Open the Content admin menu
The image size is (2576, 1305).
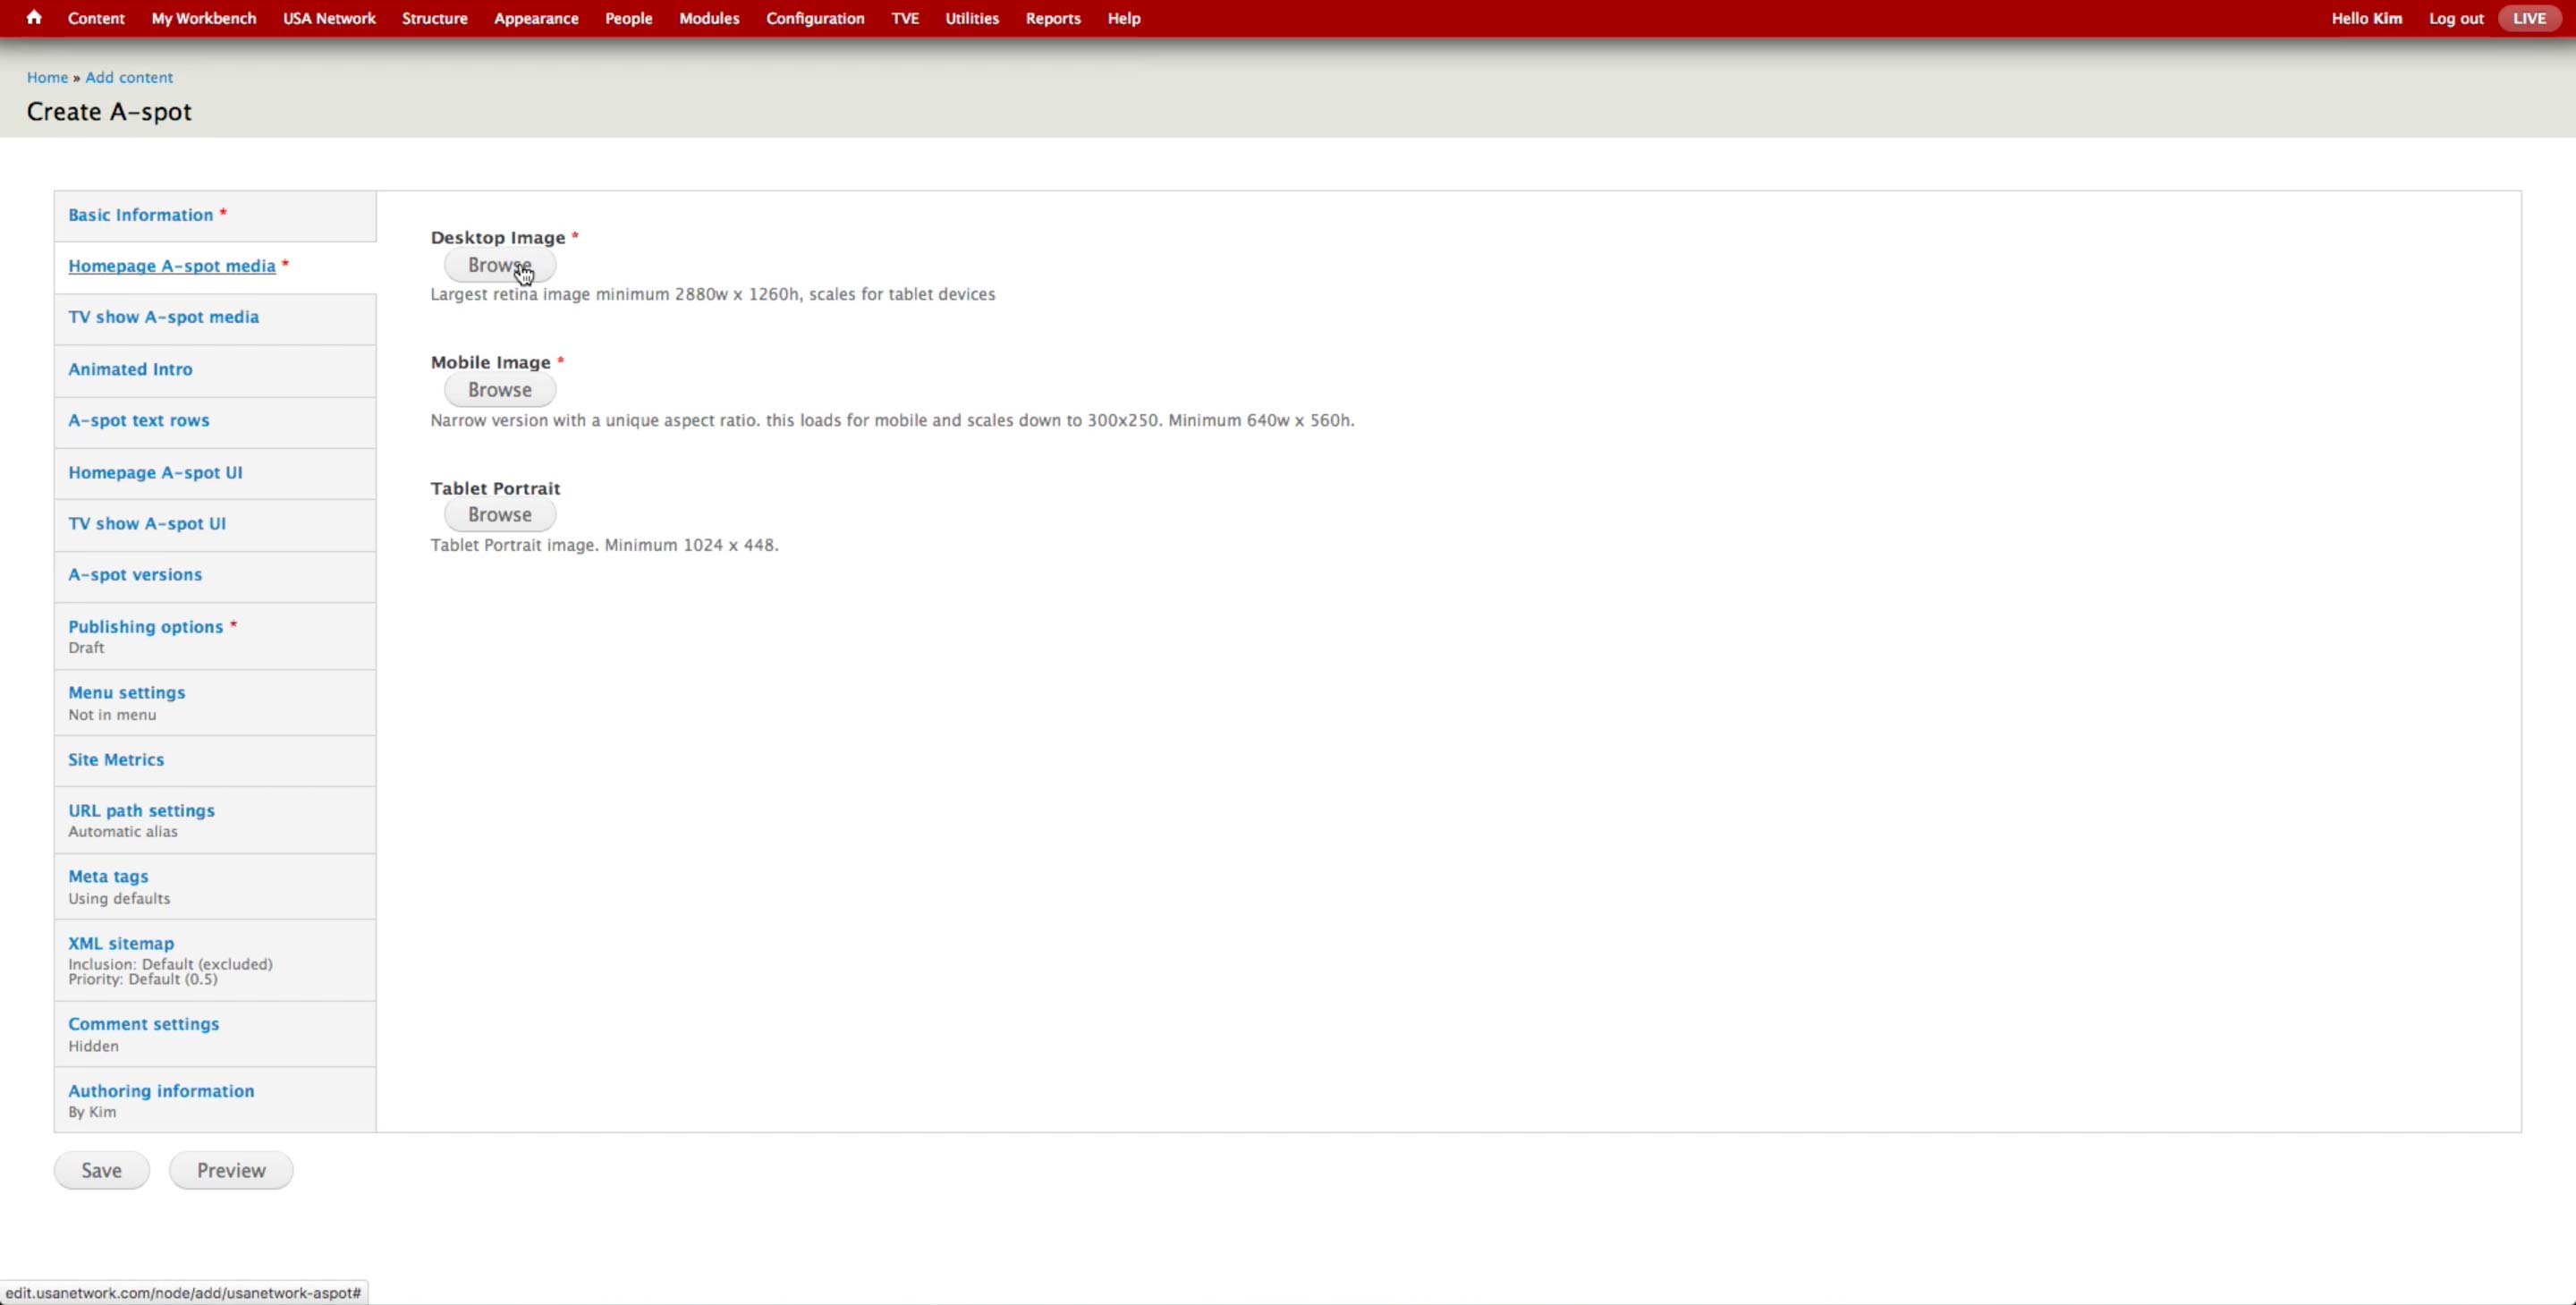(x=96, y=18)
